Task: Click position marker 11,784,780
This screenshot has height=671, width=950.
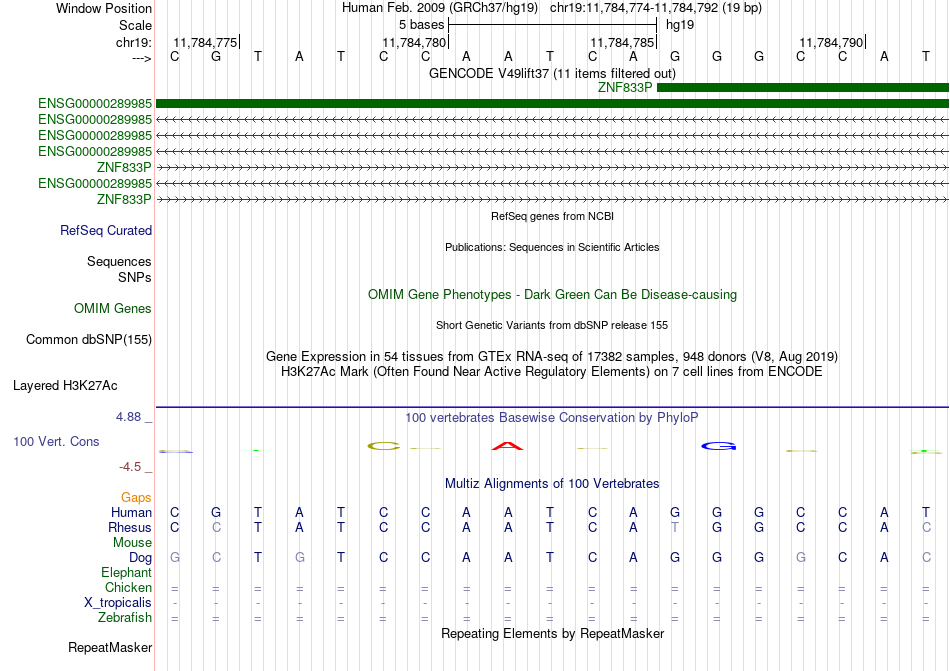Action: (x=414, y=42)
